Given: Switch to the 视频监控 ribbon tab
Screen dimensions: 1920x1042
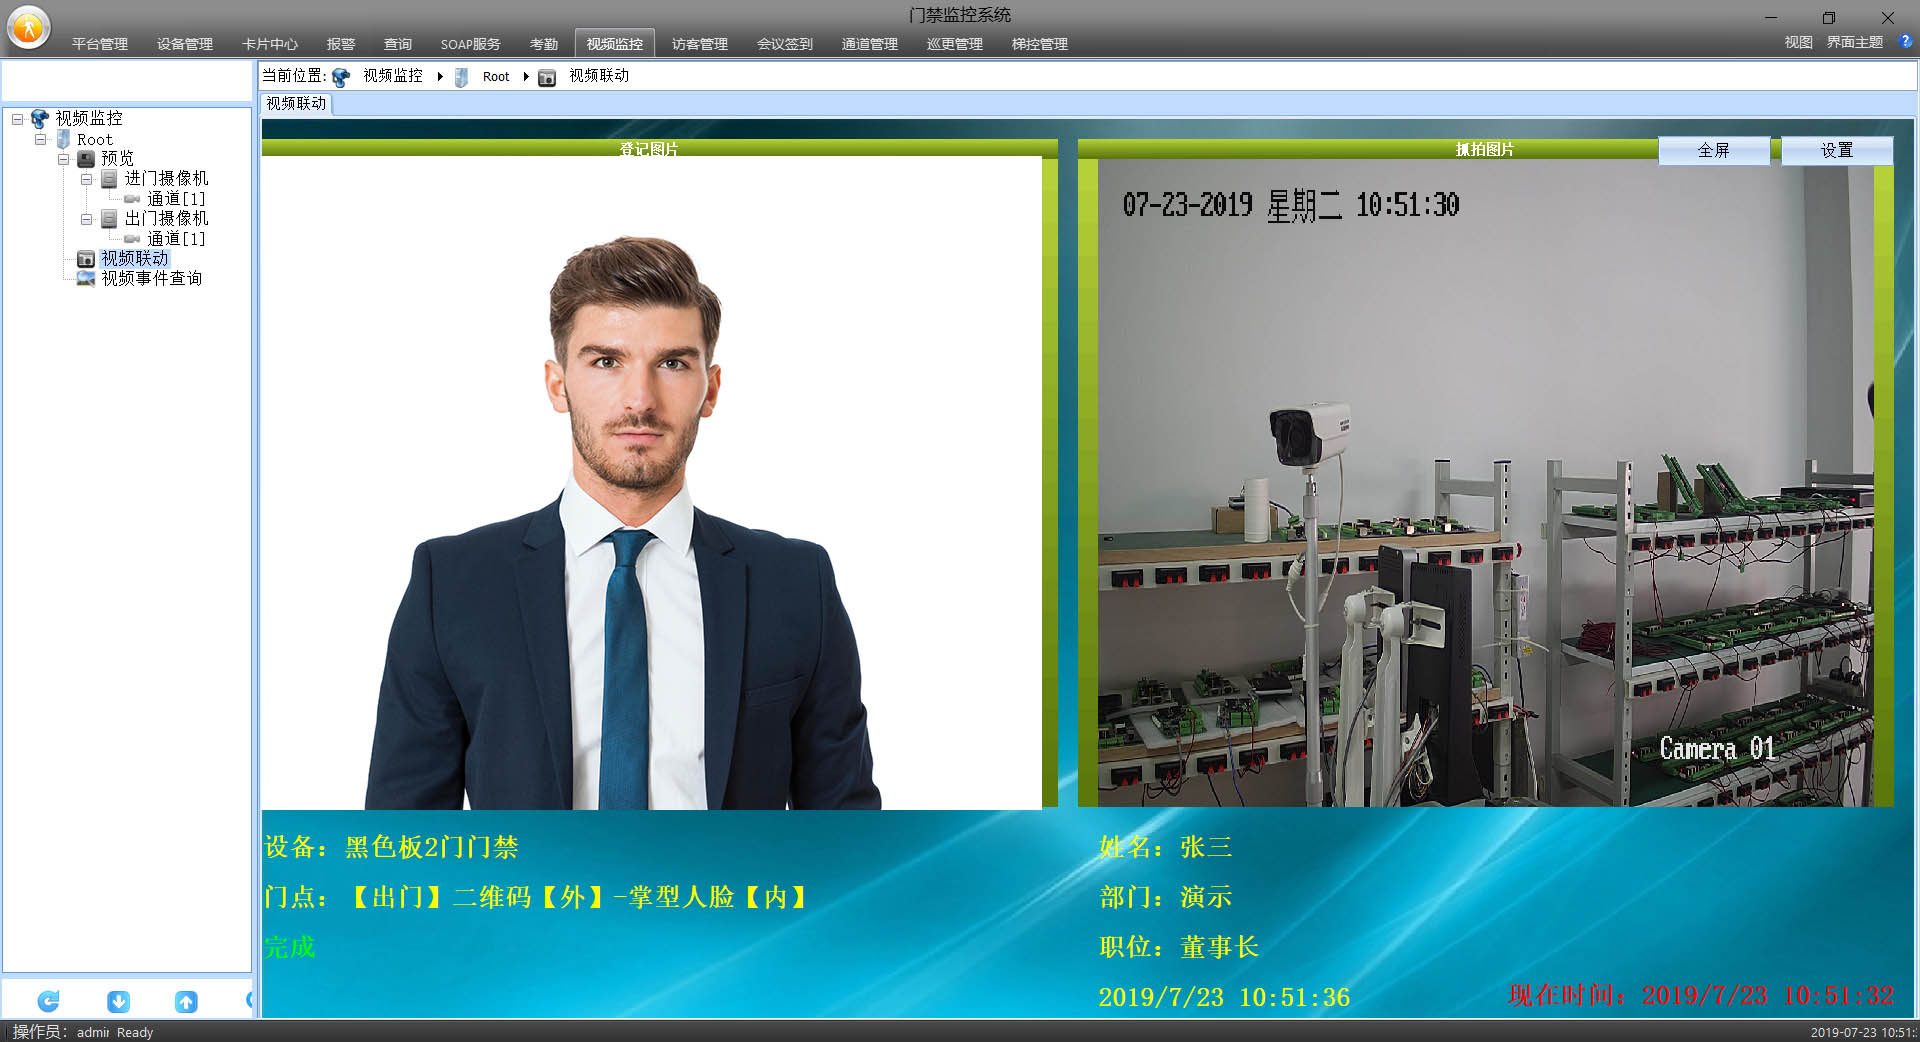Looking at the screenshot, I should tap(615, 43).
